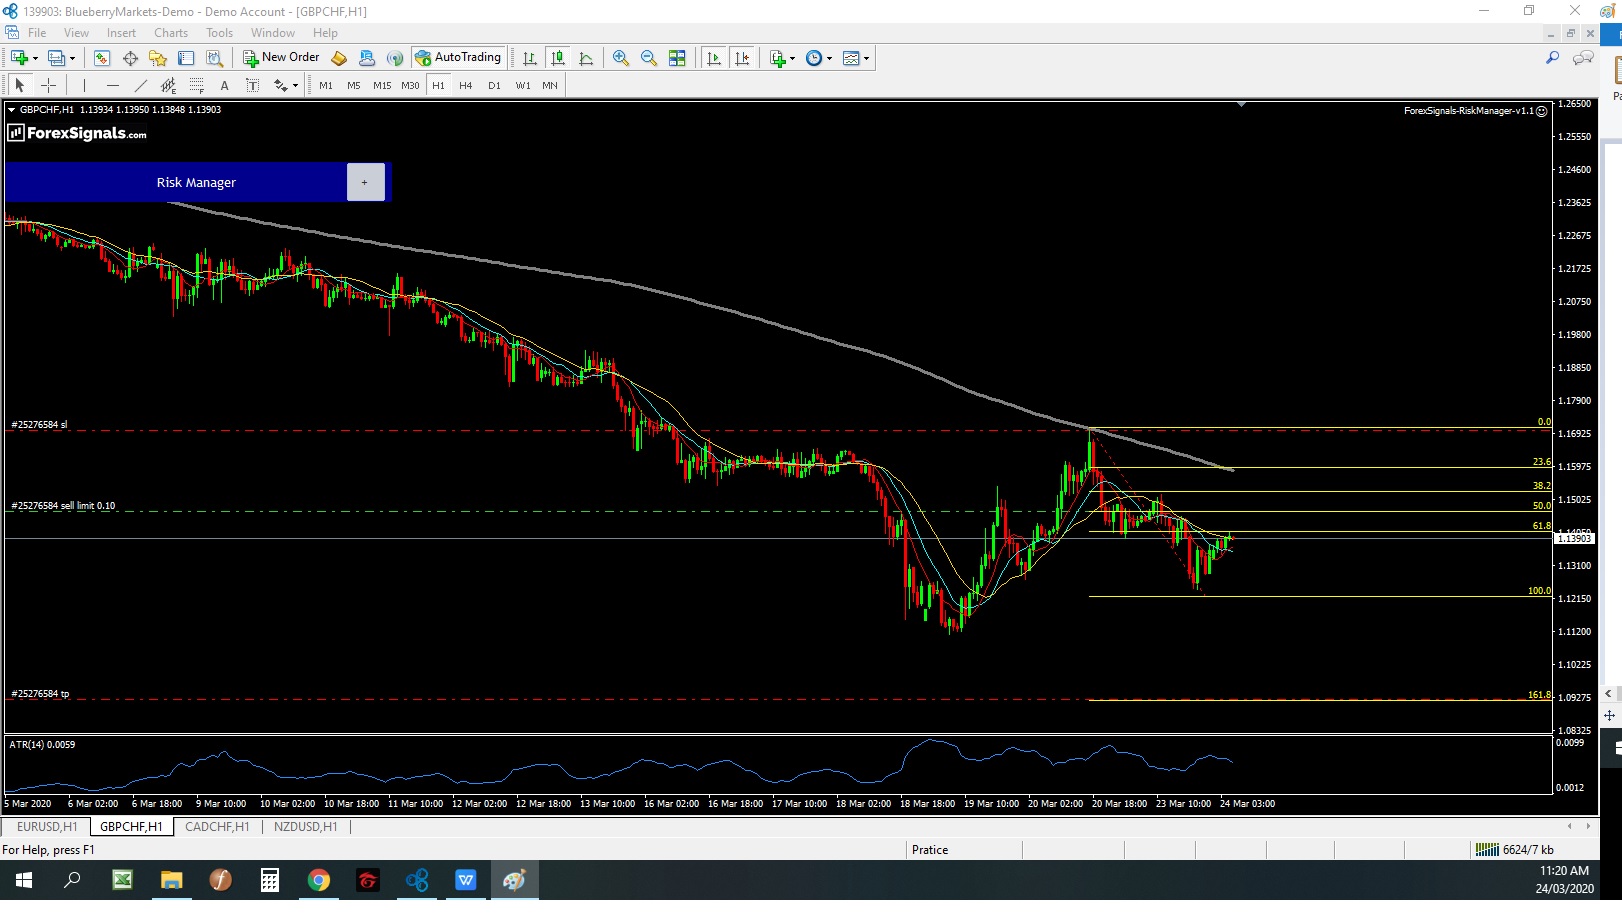Select the Fibonacci retracement tool
The image size is (1622, 916).
[x=197, y=85]
